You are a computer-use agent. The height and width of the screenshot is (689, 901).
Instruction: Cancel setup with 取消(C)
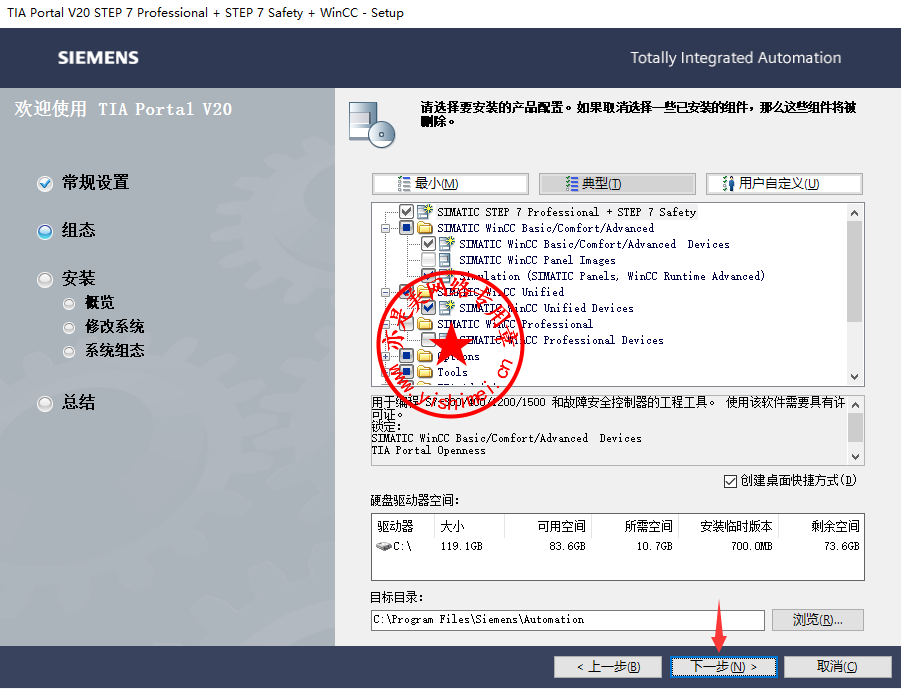[x=838, y=667]
